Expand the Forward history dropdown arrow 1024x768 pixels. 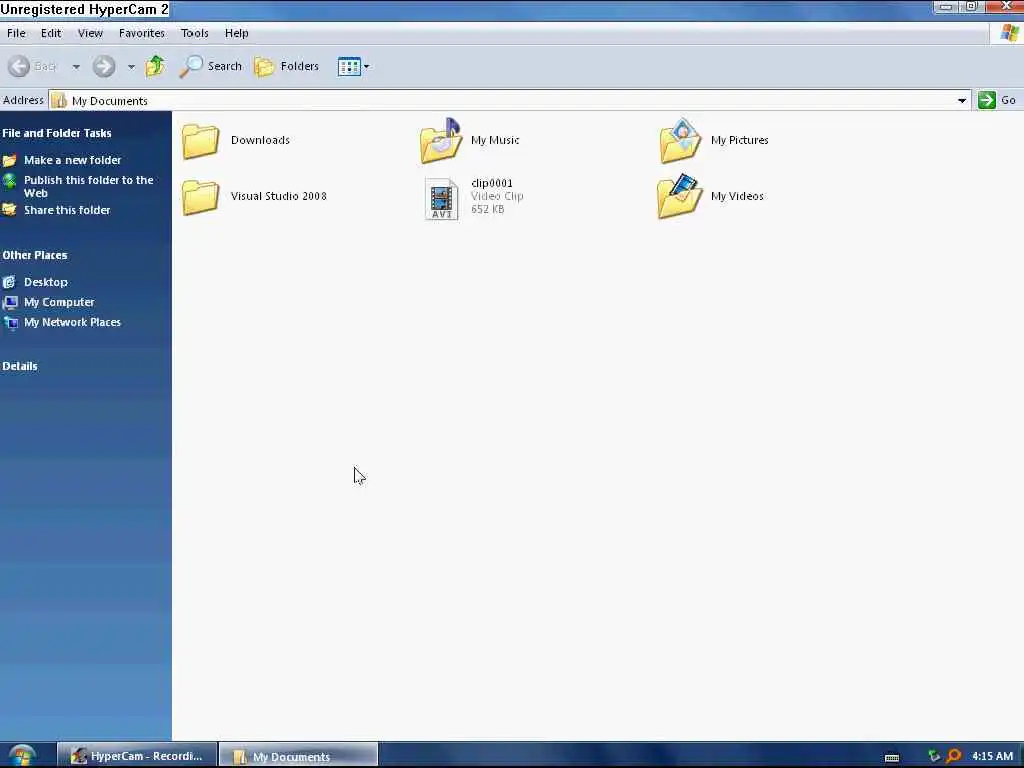pos(131,67)
